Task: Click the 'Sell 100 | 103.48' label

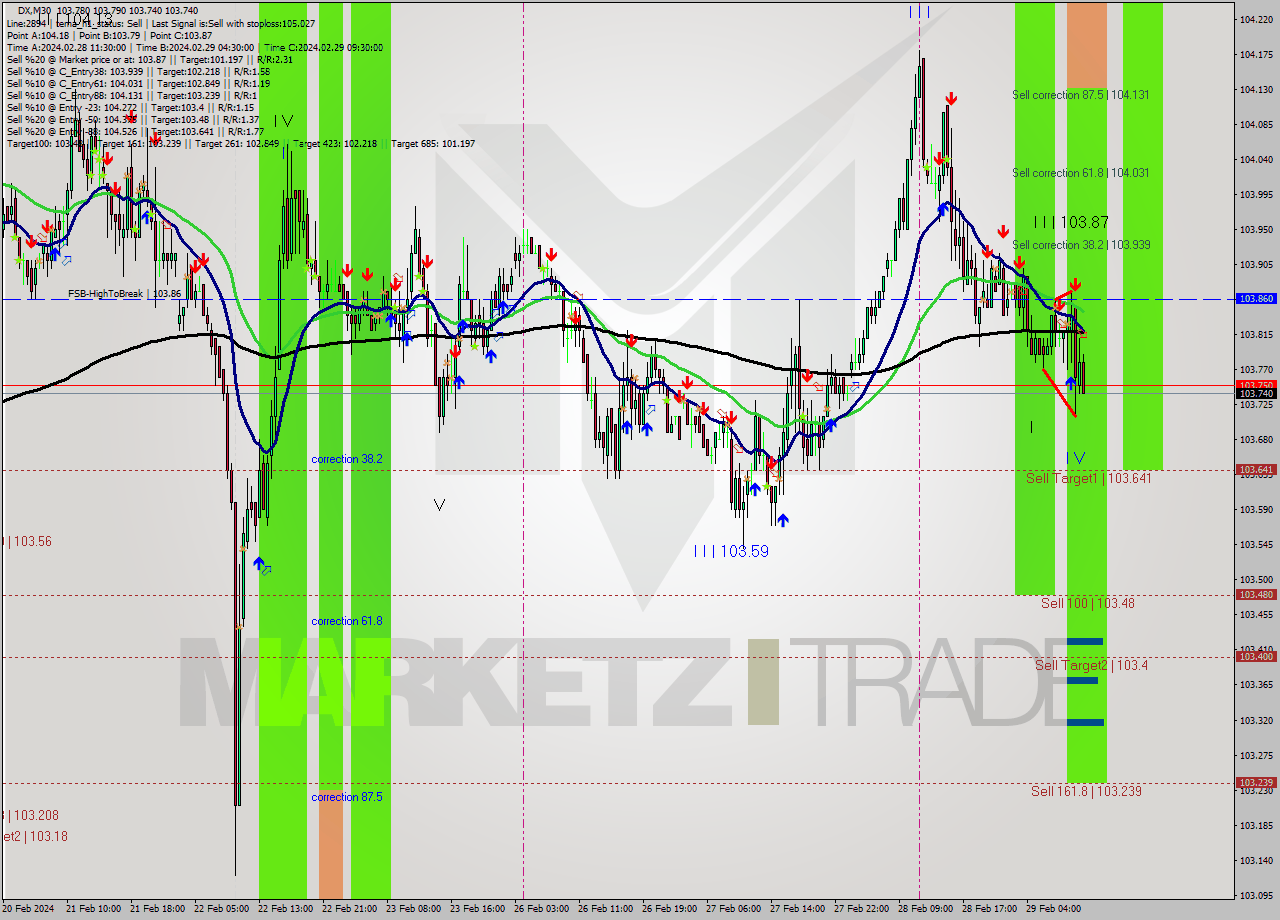Action: coord(1087,603)
